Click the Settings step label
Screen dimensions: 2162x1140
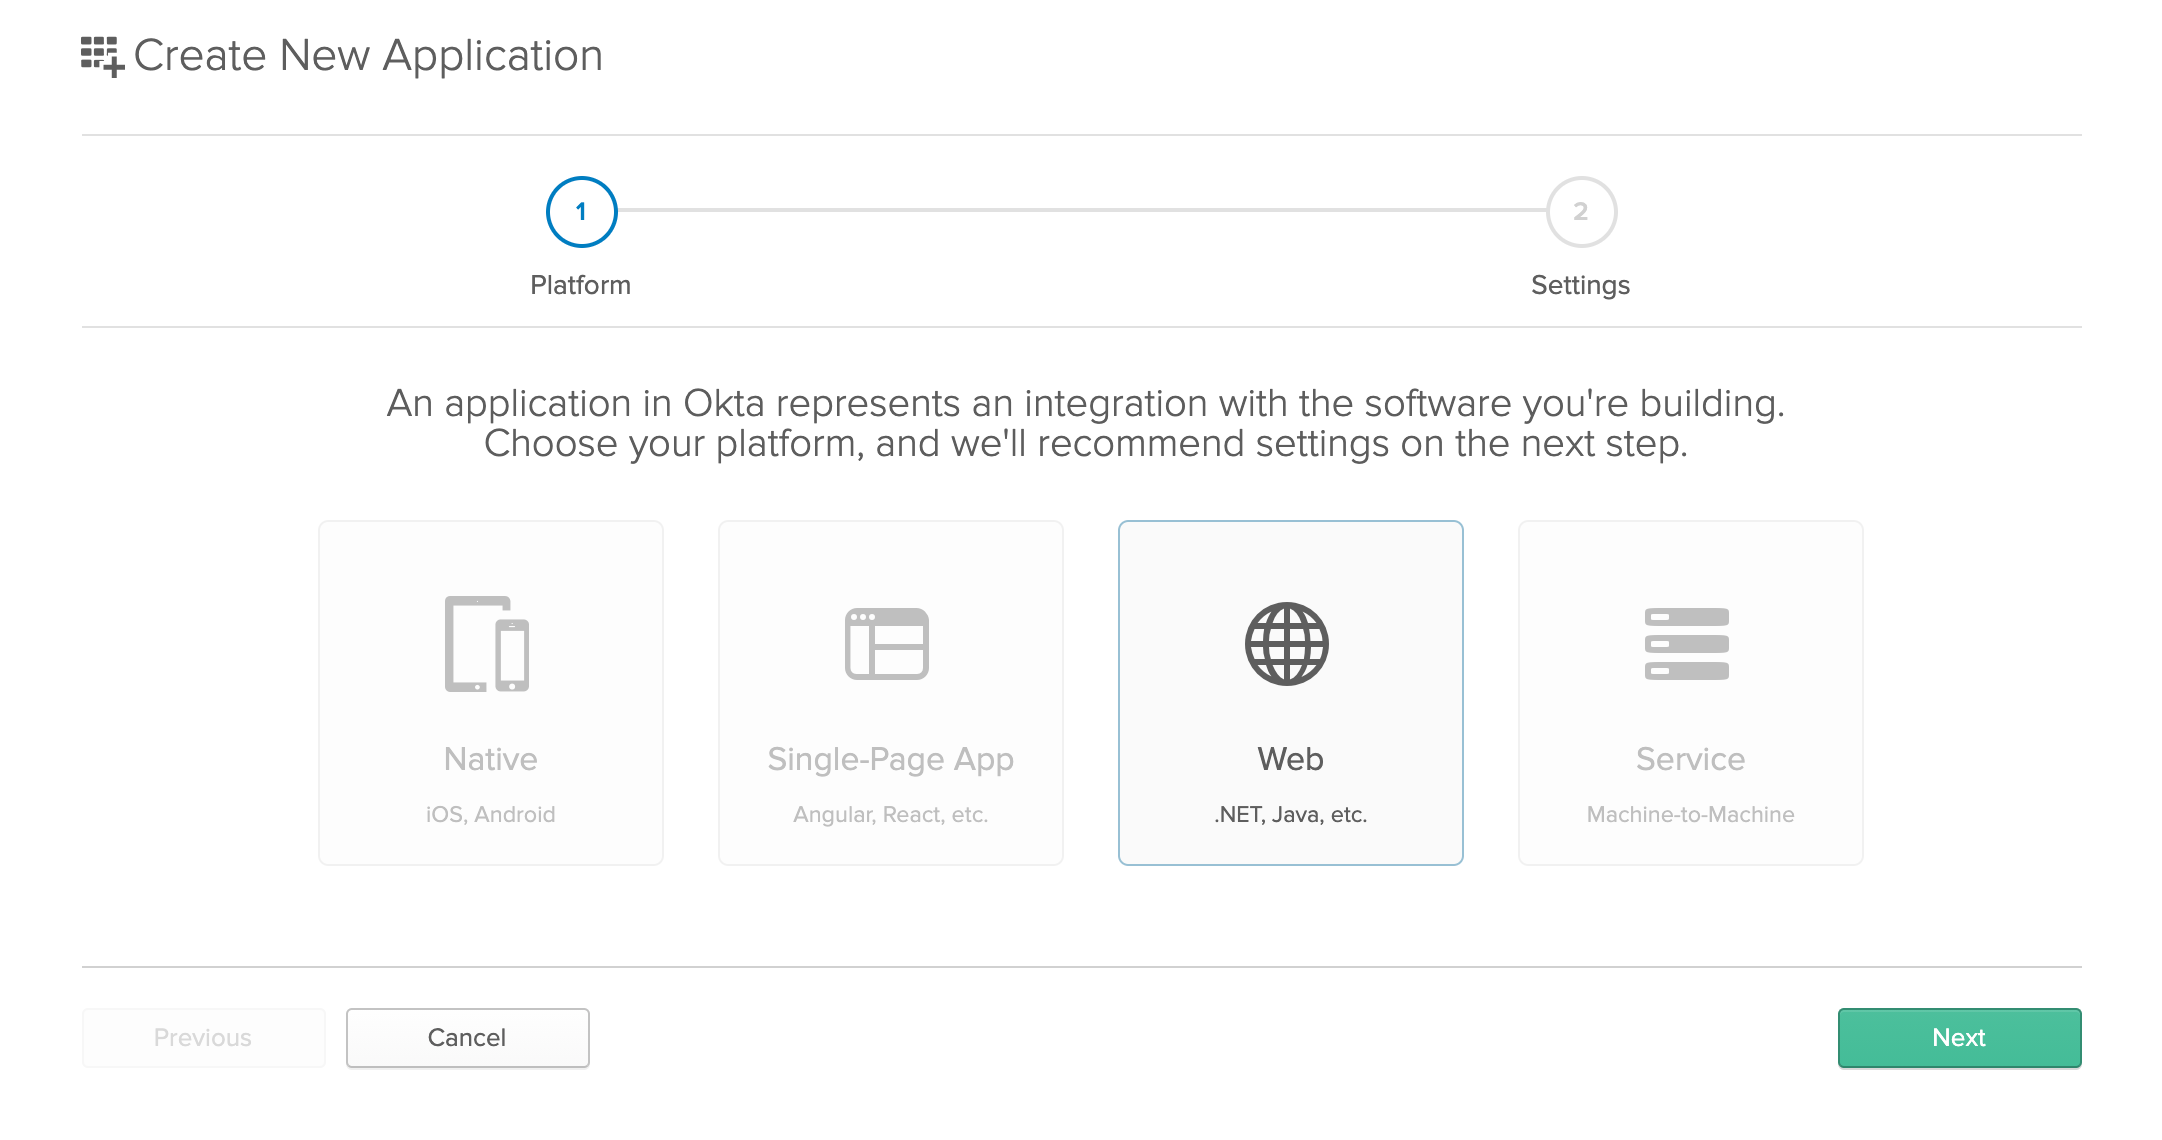point(1580,284)
